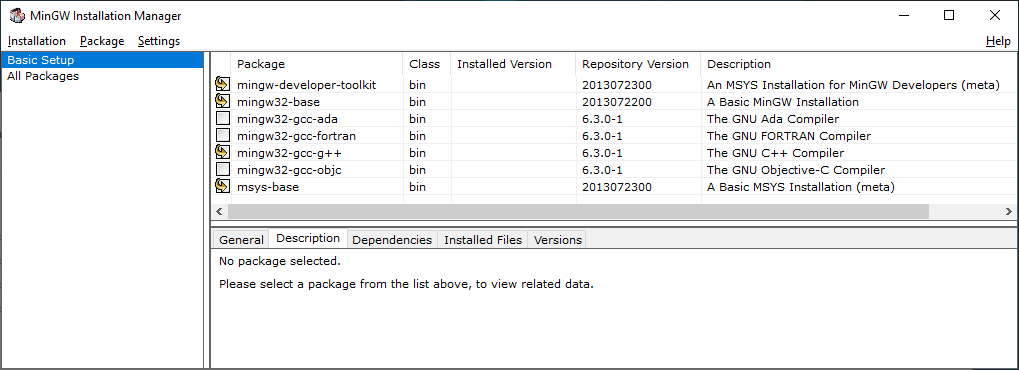Click the 'No package selected.' message
This screenshot has width=1019, height=370.
coord(279,261)
